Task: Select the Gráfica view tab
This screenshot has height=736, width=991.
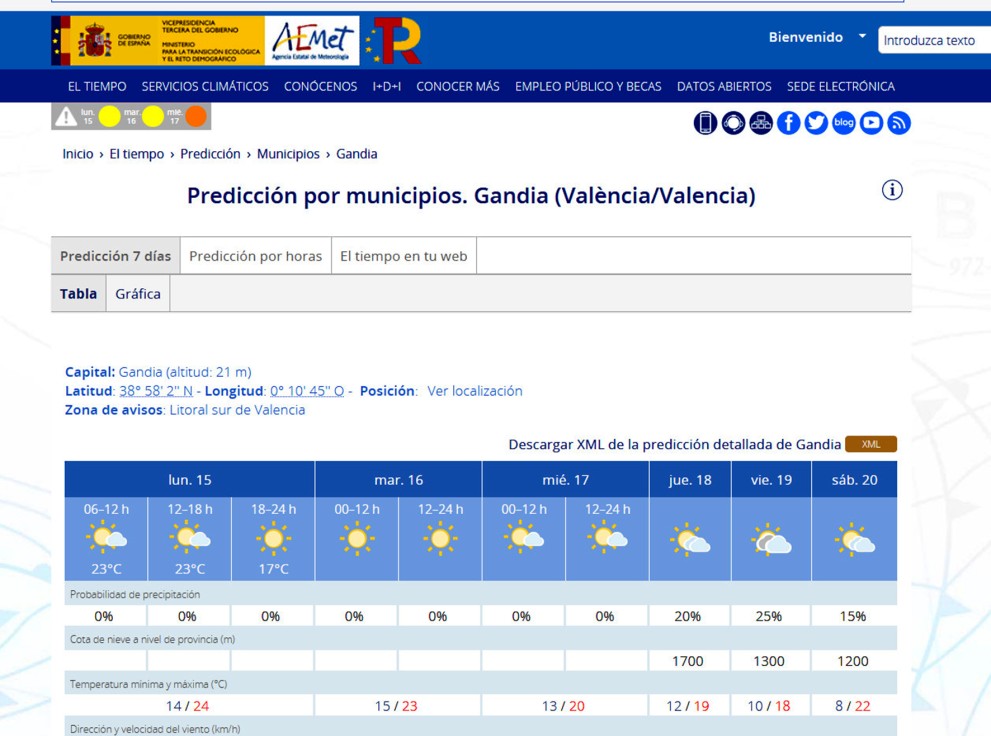Action: click(x=138, y=294)
